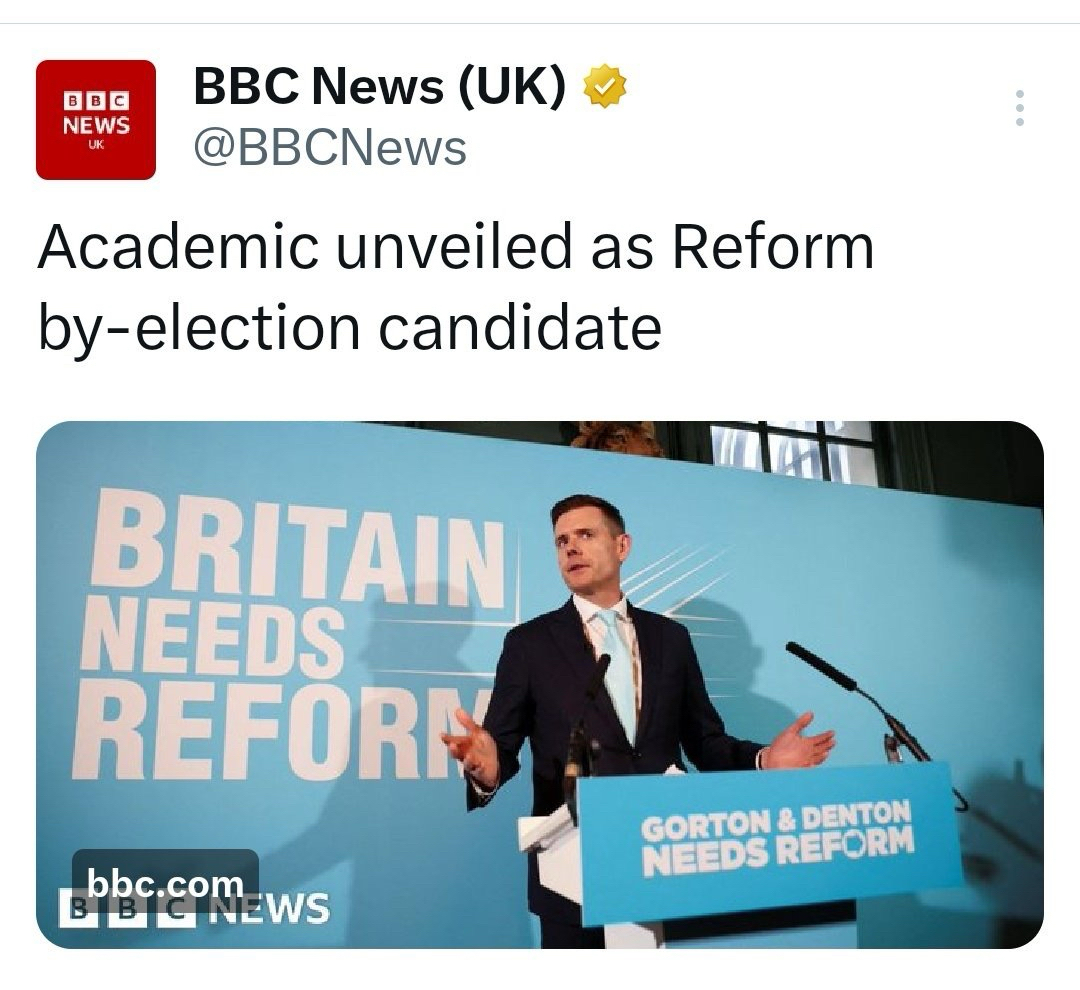The height and width of the screenshot is (990, 1080).
Task: Open the BBC News profile avatar
Action: point(96,120)
